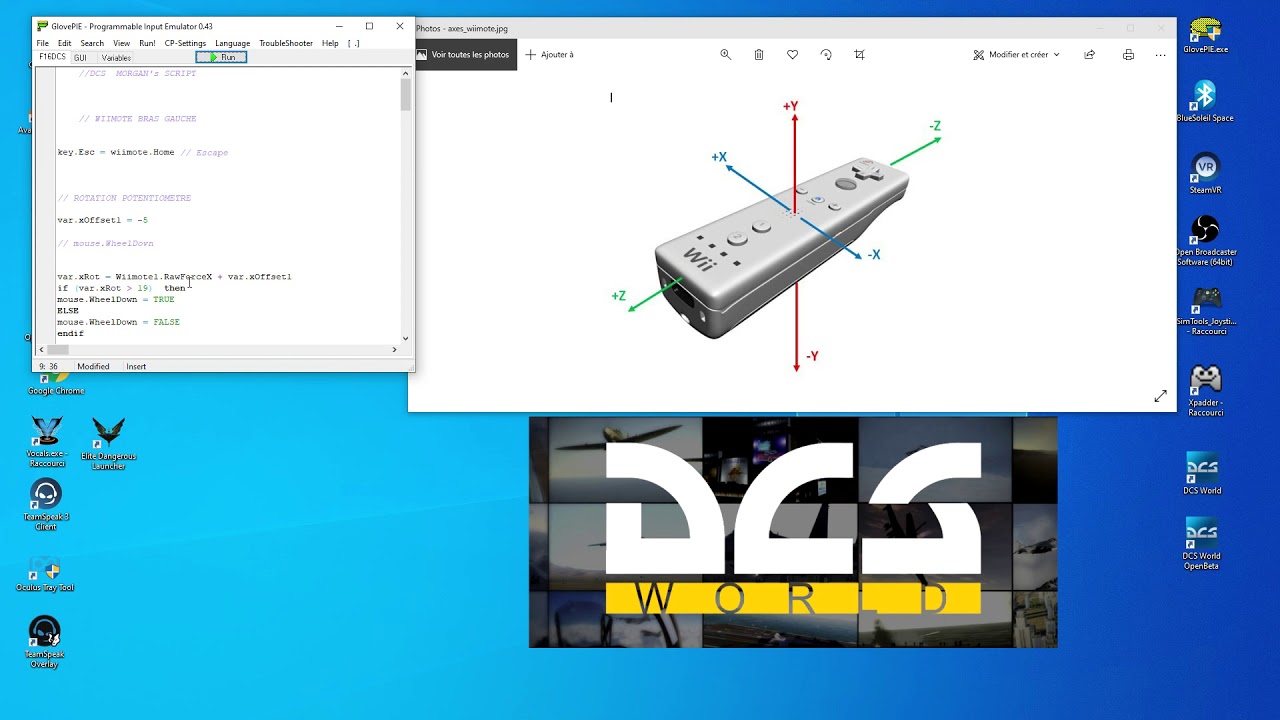Open the Help menu in GlovePIE

[x=330, y=43]
